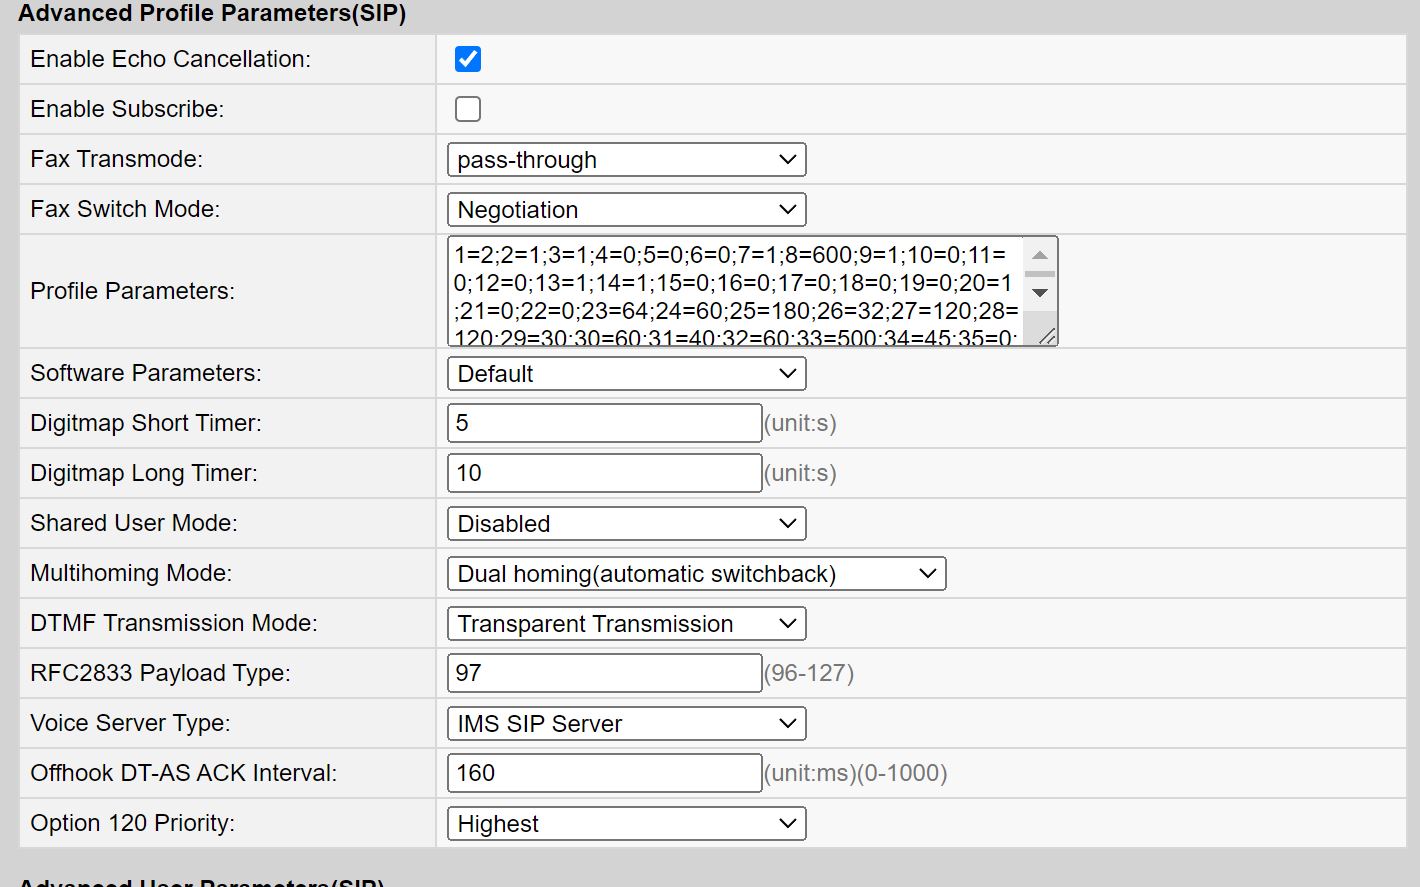The image size is (1420, 887).
Task: Uncheck Enable Echo Cancellation checkbox
Action: coord(467,59)
